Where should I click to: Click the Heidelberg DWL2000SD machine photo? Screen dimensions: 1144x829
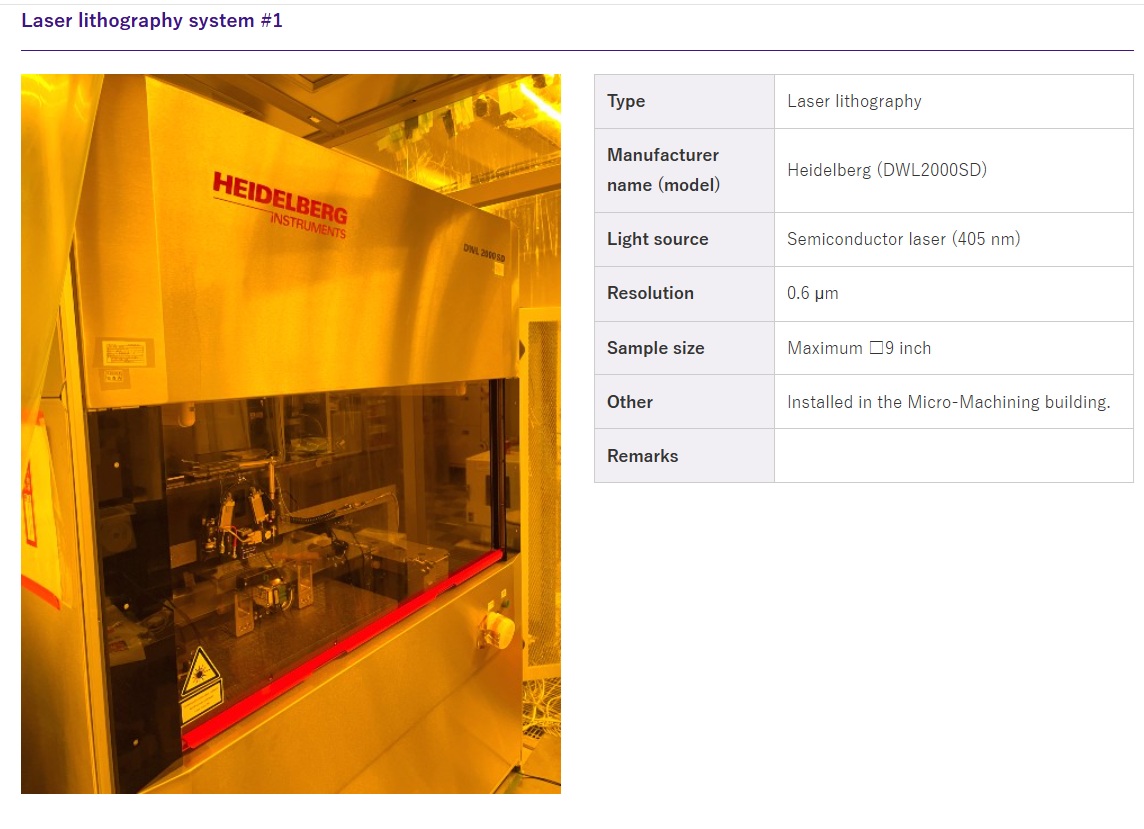(x=290, y=433)
